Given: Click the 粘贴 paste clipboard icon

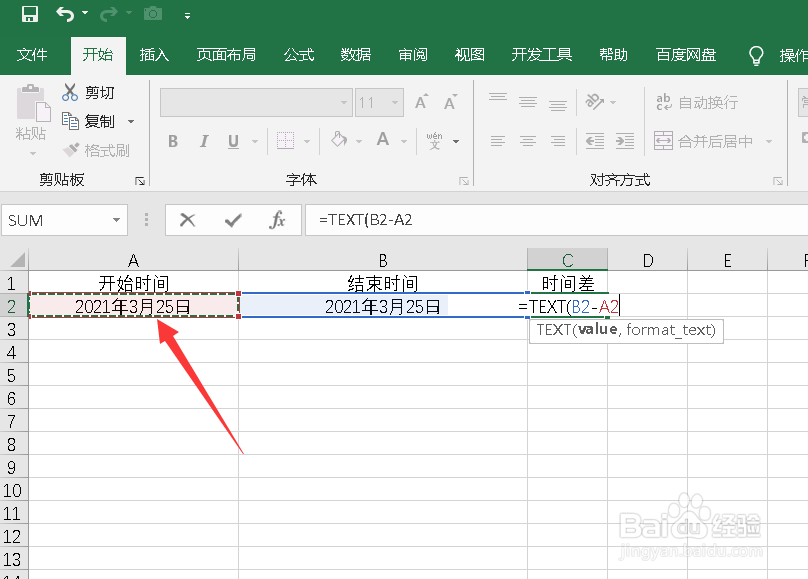Looking at the screenshot, I should 33,103.
